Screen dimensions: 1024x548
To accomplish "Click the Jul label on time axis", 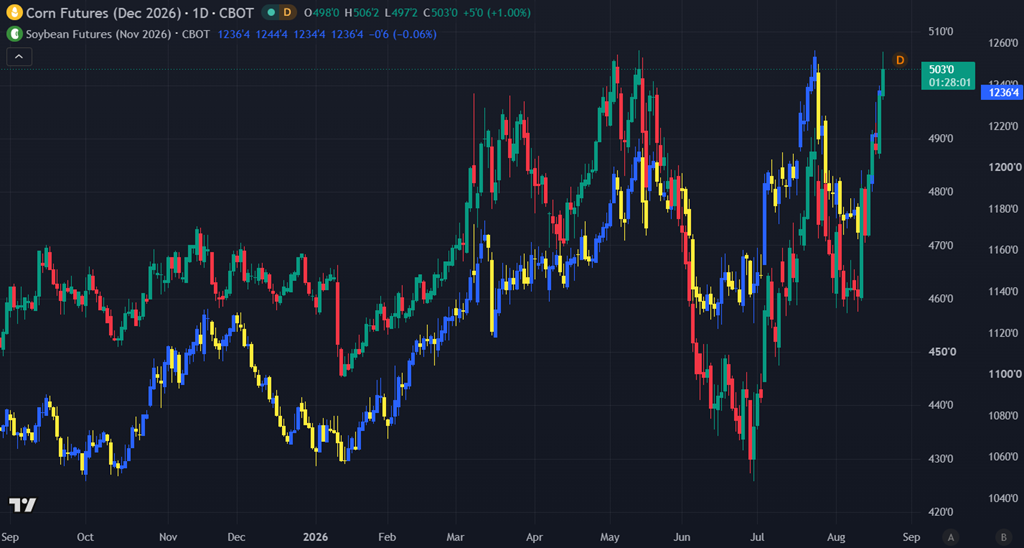I will point(757,538).
